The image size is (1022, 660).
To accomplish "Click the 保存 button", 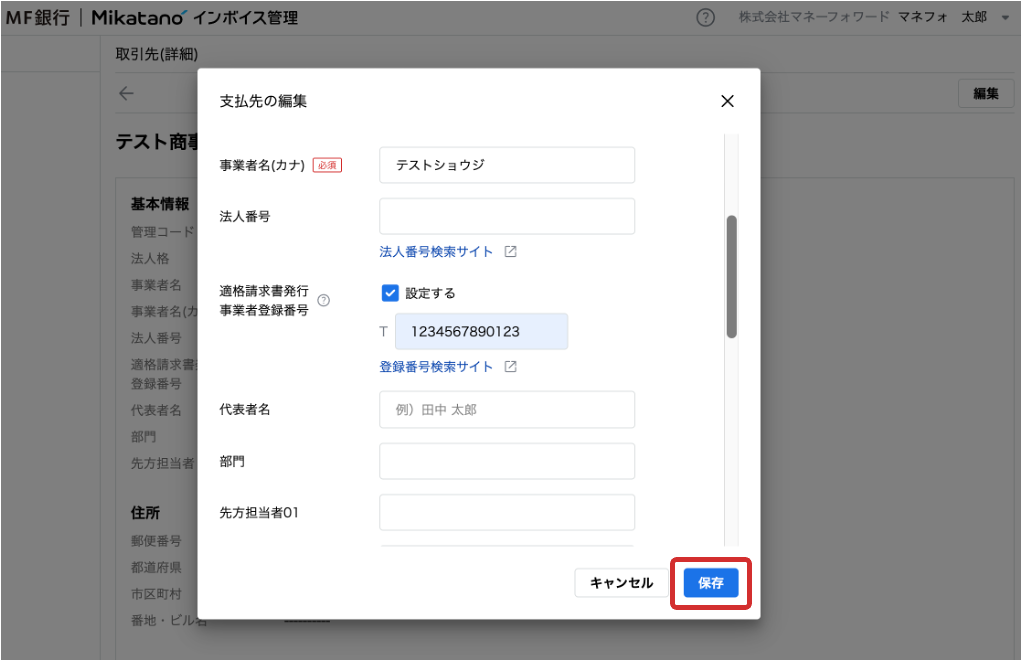I will pos(710,583).
